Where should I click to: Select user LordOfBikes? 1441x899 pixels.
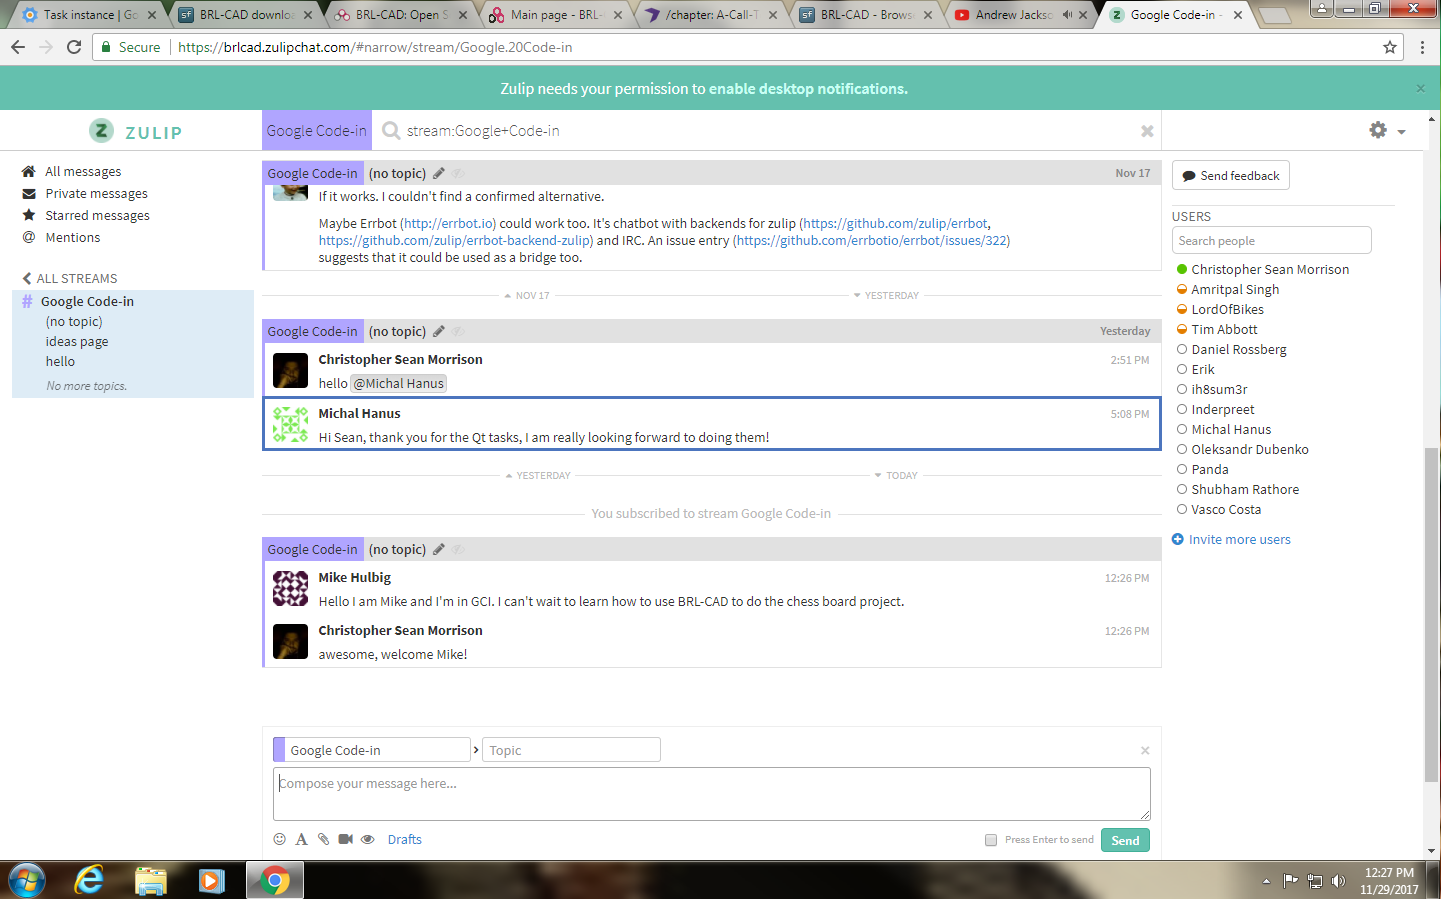[1227, 310]
